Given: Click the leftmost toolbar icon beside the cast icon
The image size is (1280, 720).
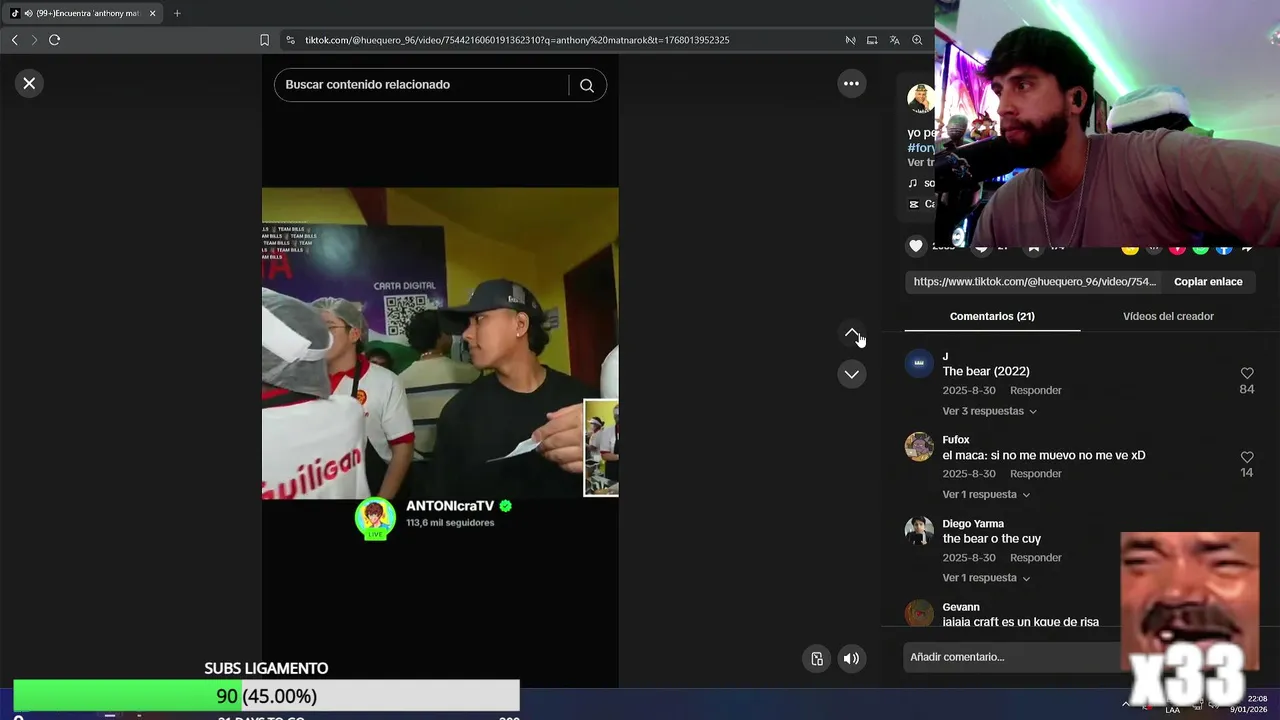Looking at the screenshot, I should 850,40.
